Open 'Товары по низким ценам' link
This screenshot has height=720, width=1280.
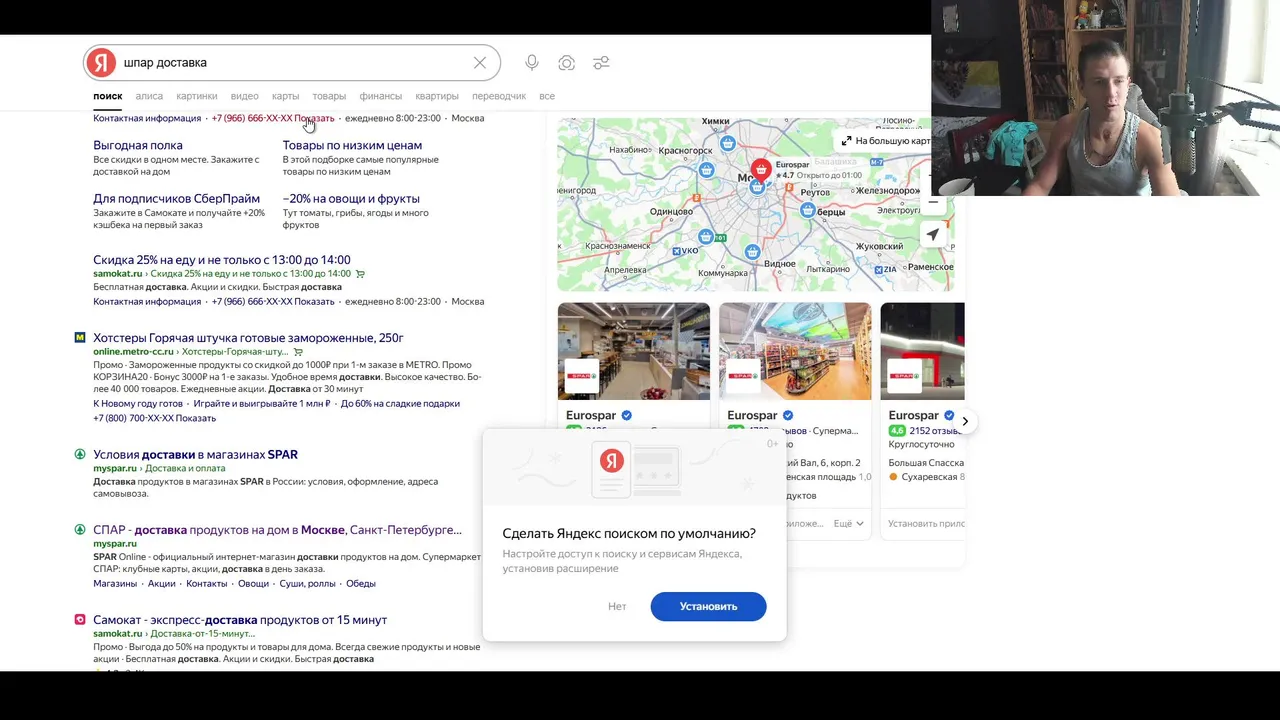click(352, 145)
